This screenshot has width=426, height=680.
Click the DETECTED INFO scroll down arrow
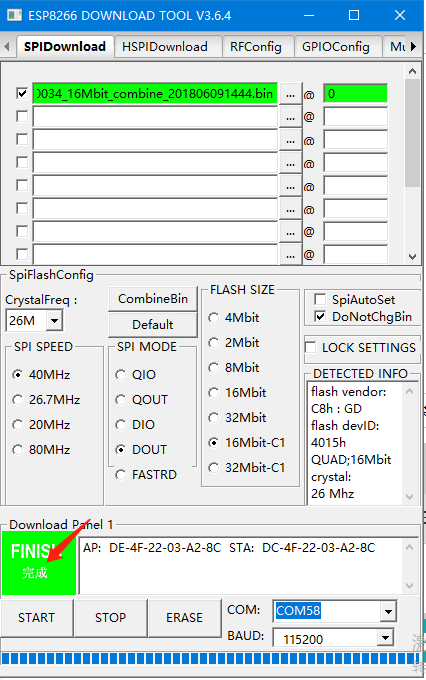click(409, 497)
